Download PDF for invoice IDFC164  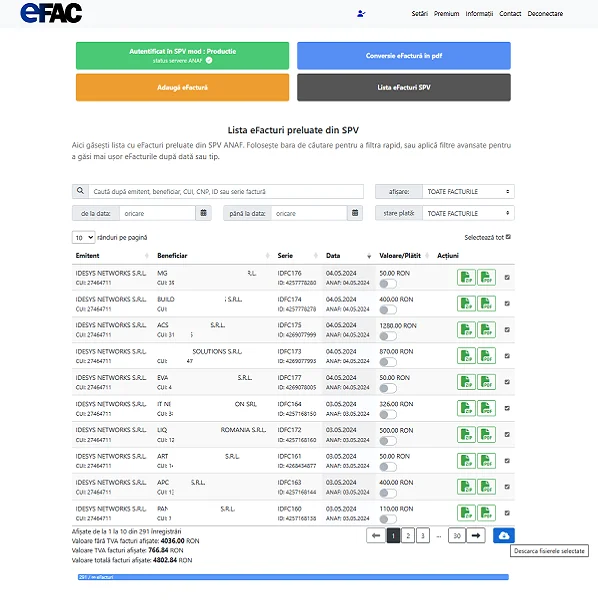pyautogui.click(x=486, y=408)
